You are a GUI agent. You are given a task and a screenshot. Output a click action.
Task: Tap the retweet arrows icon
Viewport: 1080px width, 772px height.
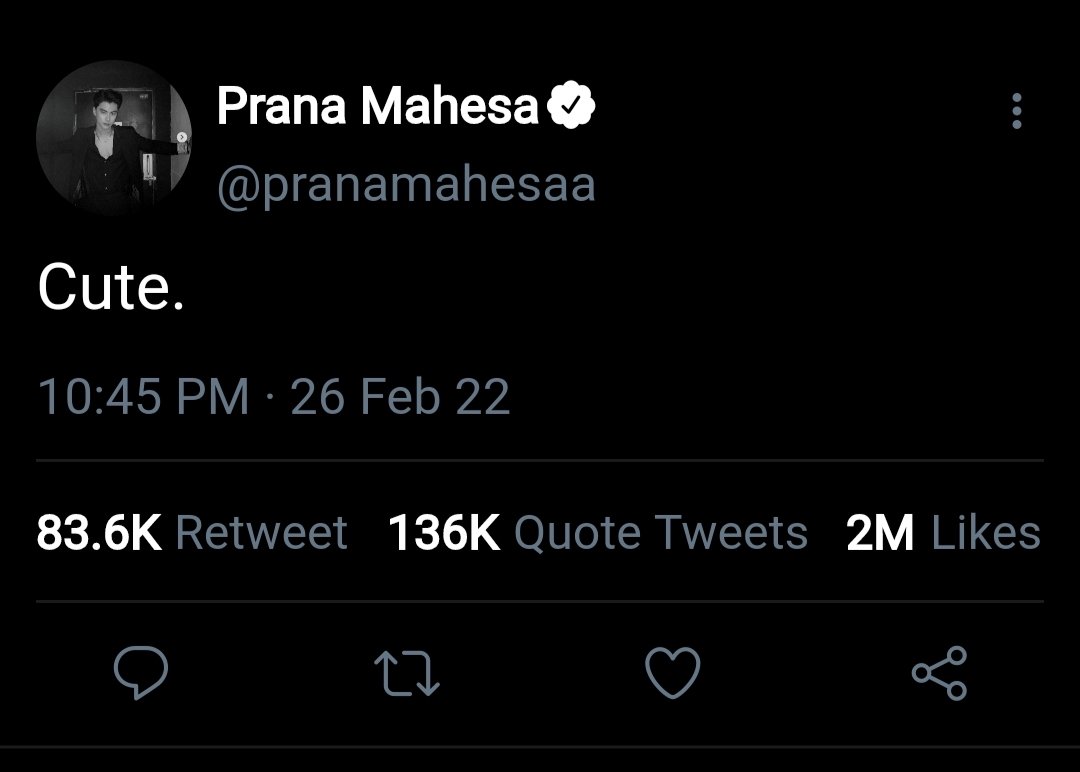[x=406, y=674]
